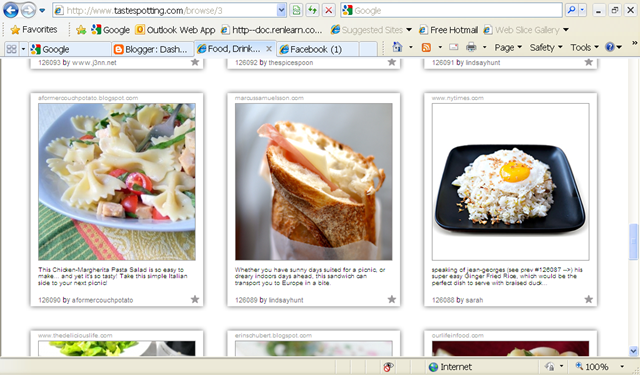640x375 pixels.
Task: Click the scrollbar down arrow
Action: tap(633, 351)
